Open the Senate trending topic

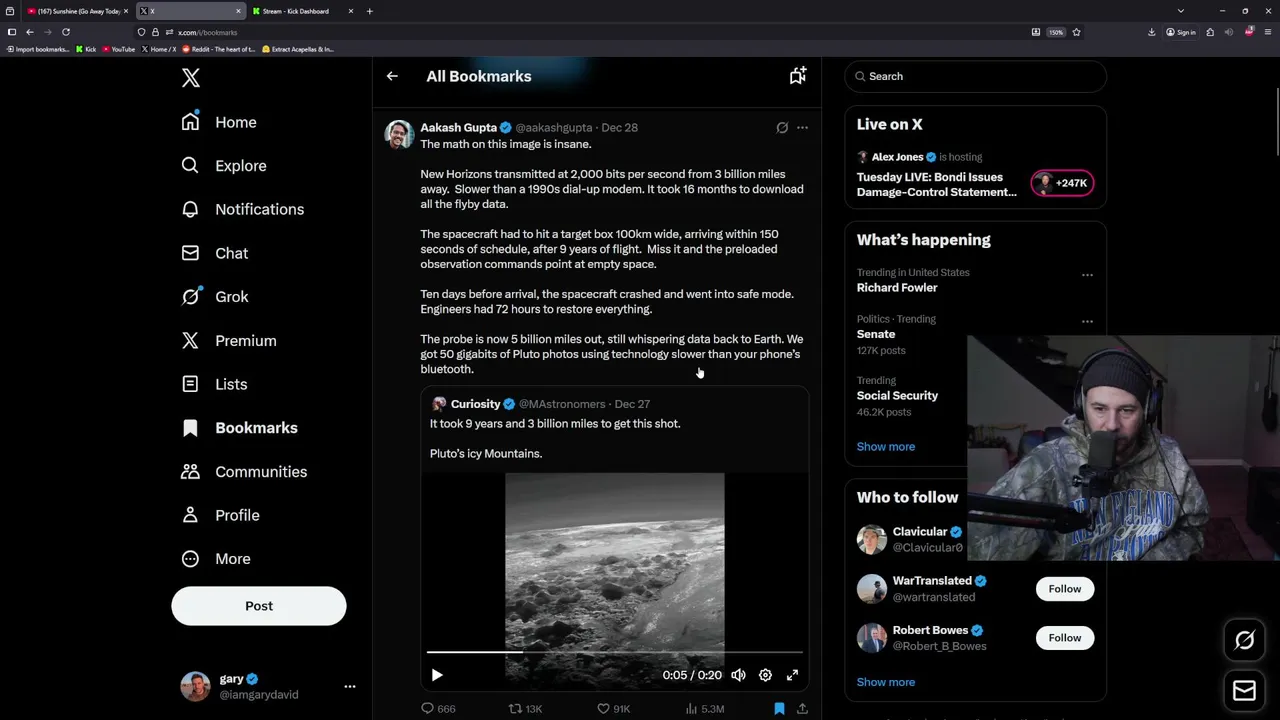coord(876,334)
